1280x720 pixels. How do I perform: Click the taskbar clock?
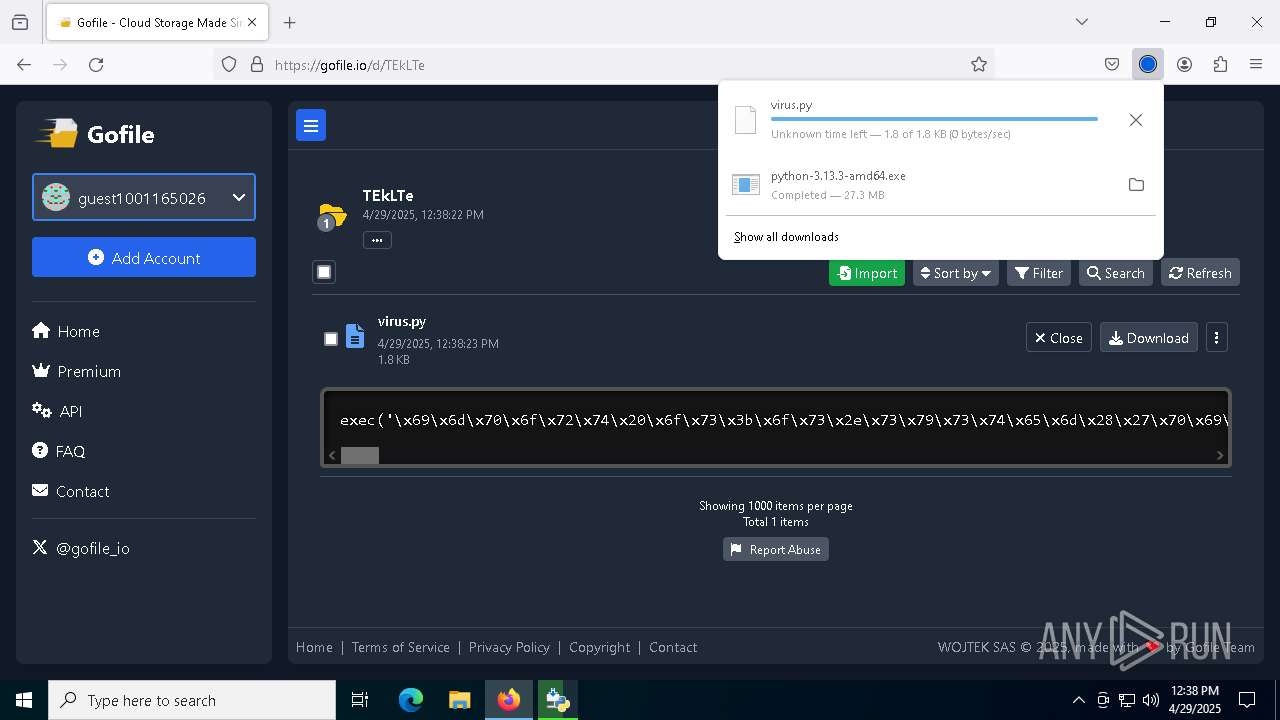coord(1194,700)
